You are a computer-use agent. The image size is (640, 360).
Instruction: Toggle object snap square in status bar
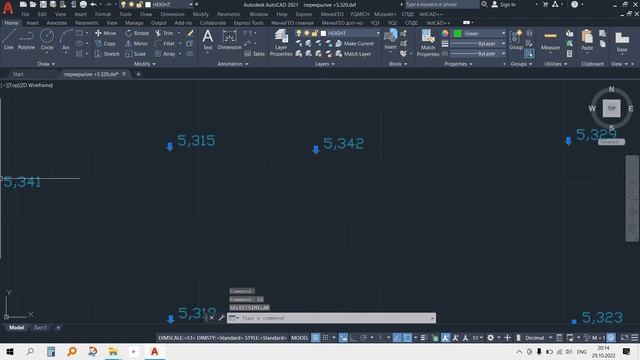pos(407,338)
